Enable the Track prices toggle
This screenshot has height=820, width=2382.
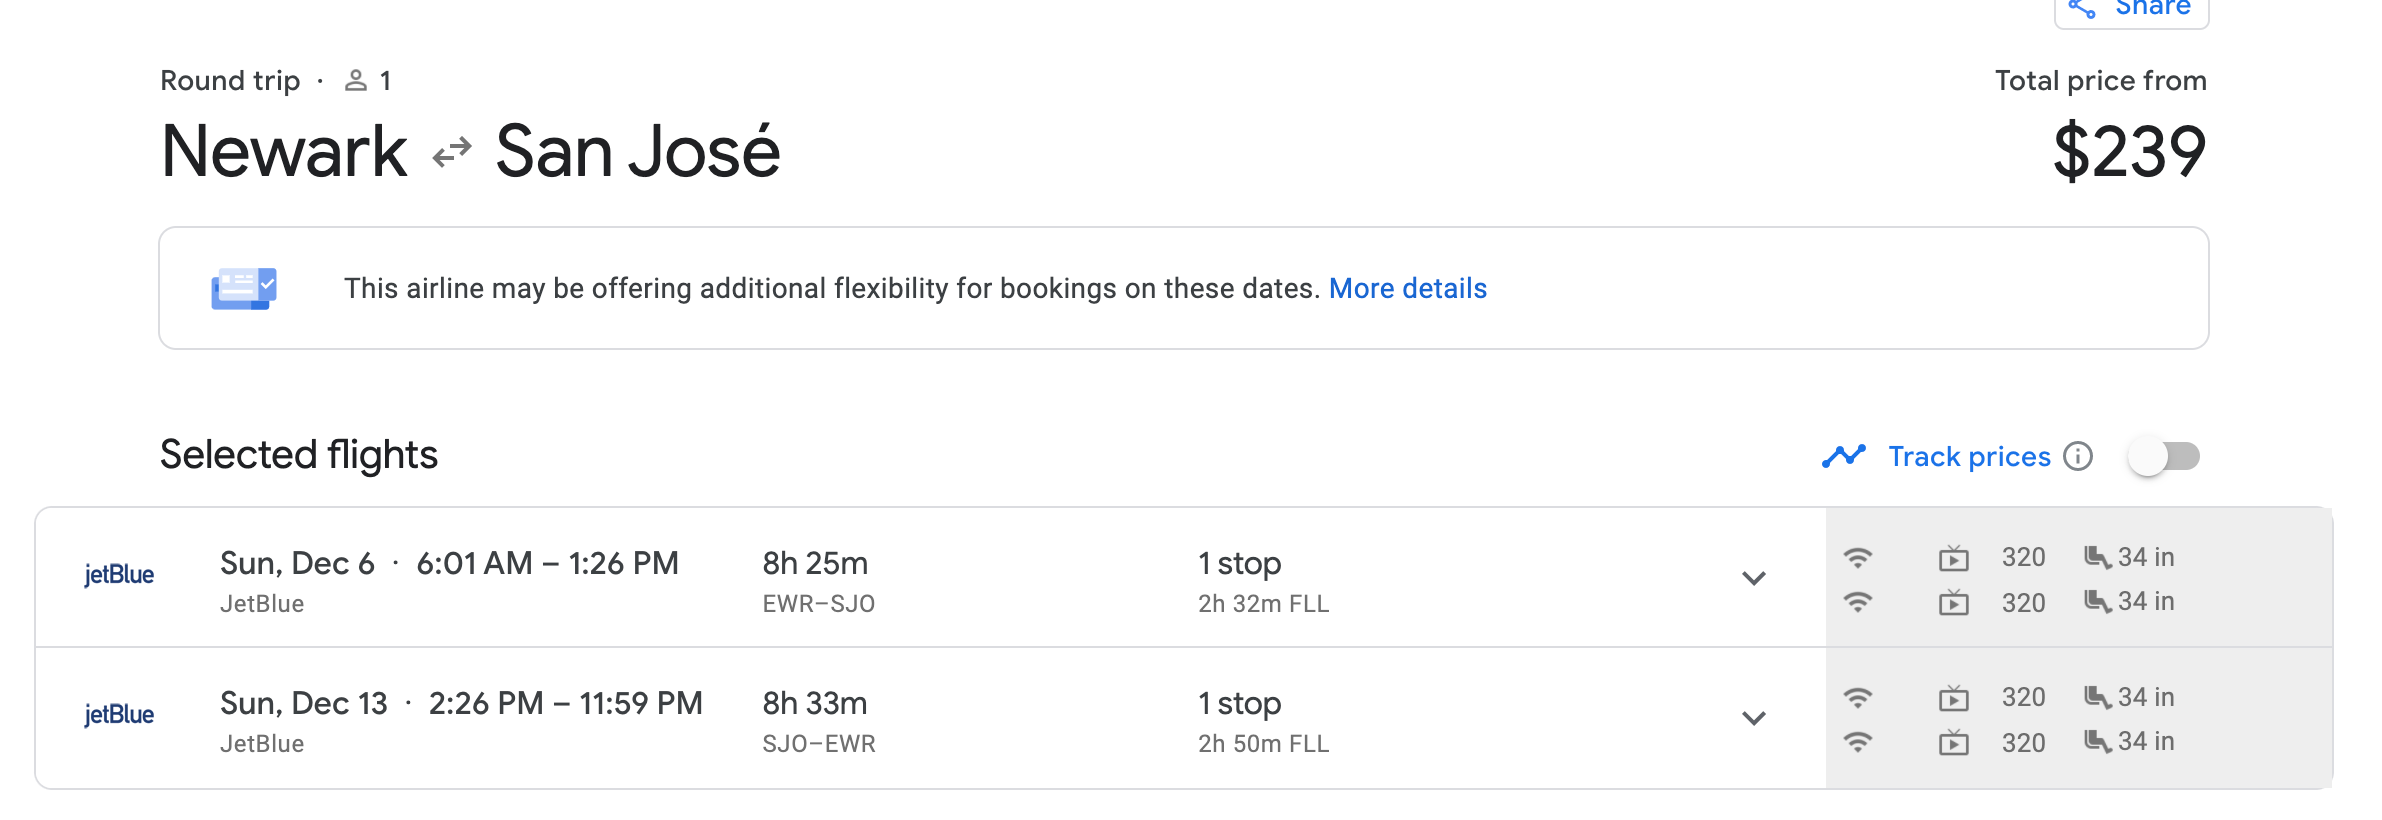point(2164,456)
